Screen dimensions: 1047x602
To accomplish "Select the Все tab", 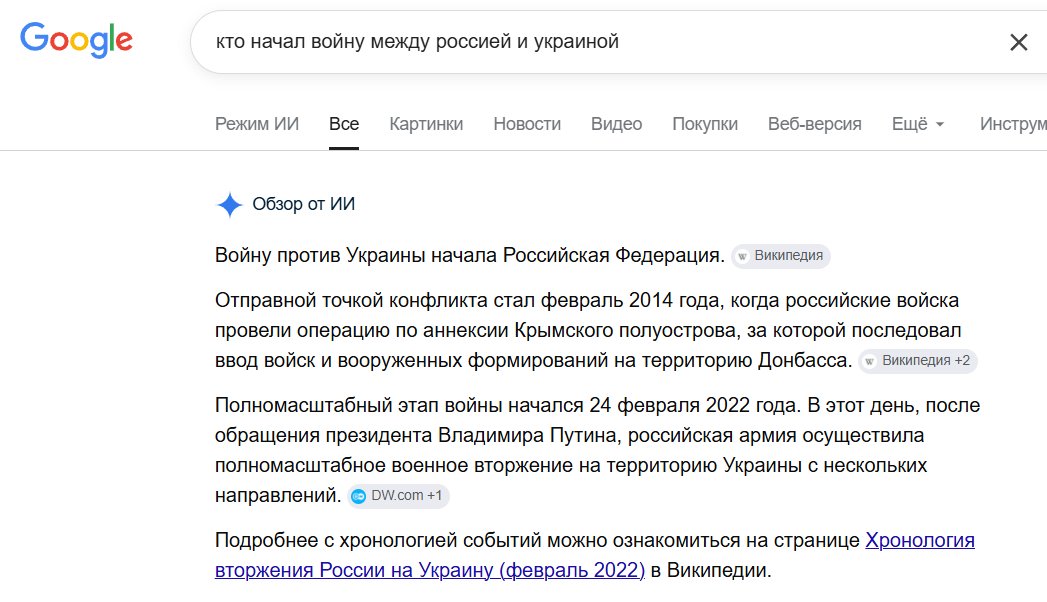I will tap(344, 124).
